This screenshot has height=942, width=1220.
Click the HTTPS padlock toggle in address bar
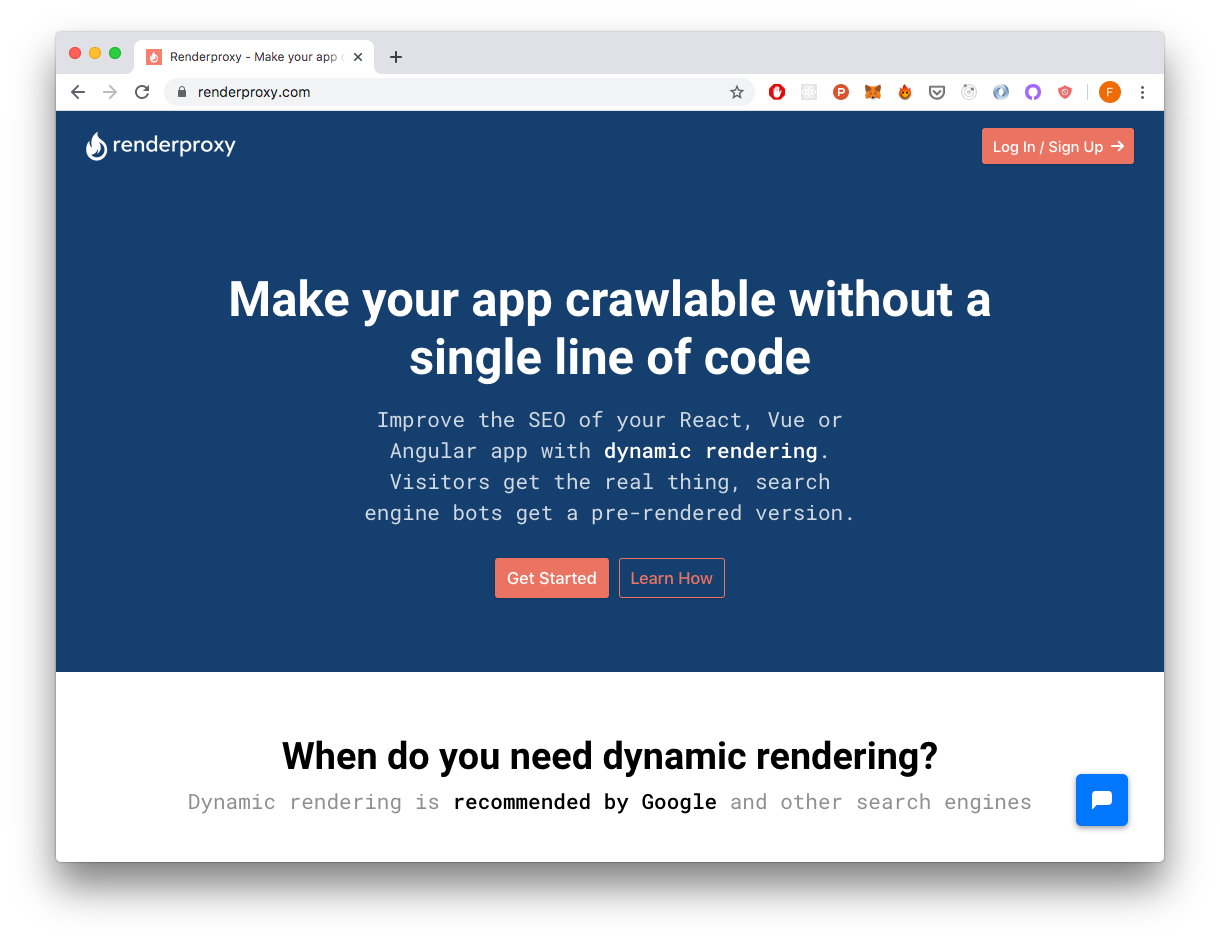coord(182,91)
